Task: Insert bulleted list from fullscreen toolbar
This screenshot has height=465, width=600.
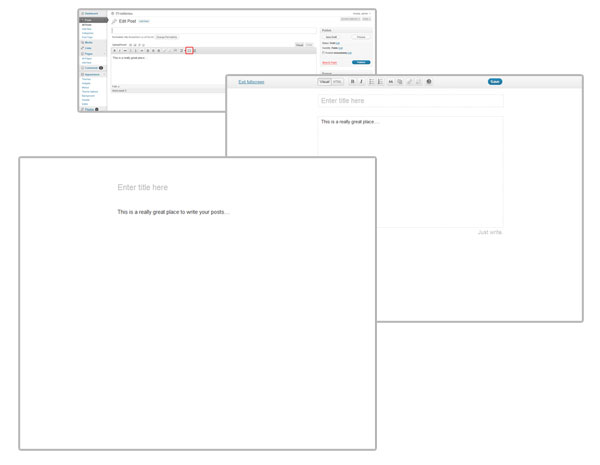Action: tap(372, 82)
